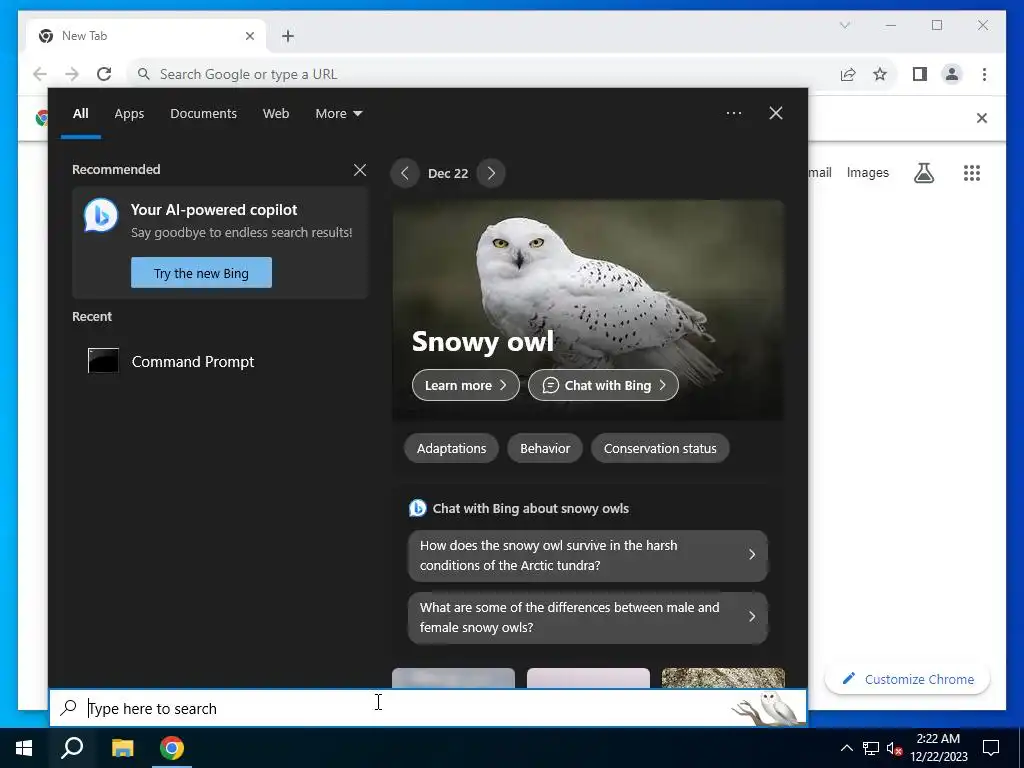Open the notification center icon

point(991,748)
